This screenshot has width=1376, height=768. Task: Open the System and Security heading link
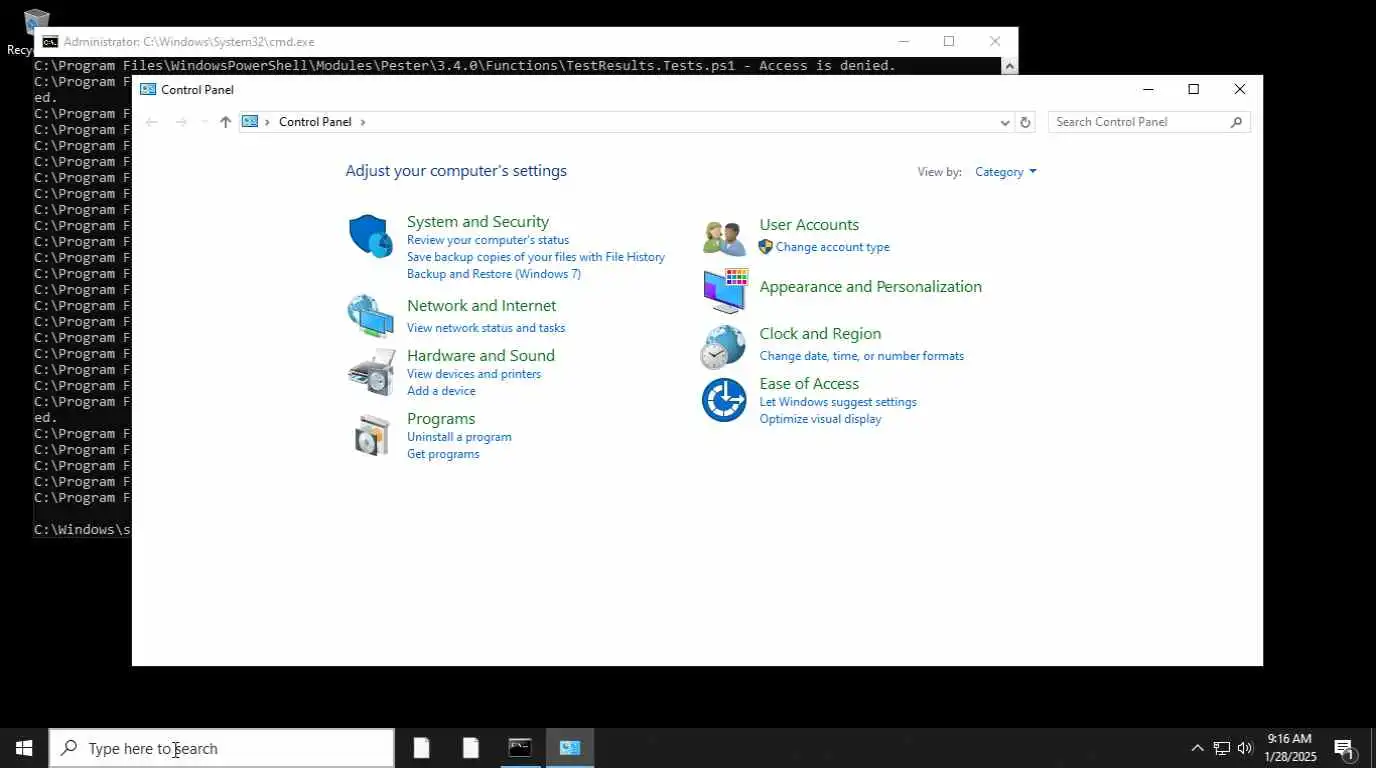click(478, 222)
